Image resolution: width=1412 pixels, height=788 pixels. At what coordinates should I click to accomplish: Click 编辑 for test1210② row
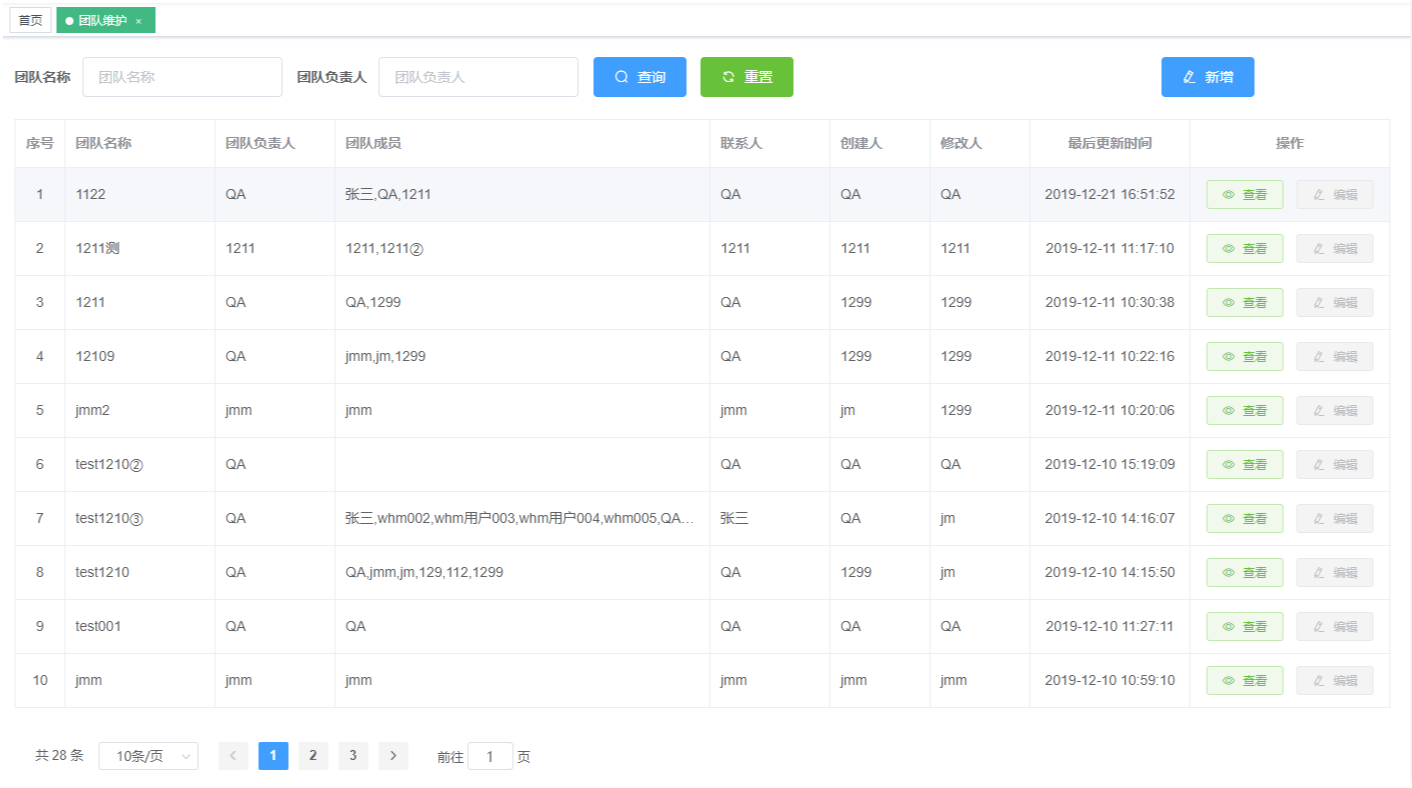(1335, 465)
